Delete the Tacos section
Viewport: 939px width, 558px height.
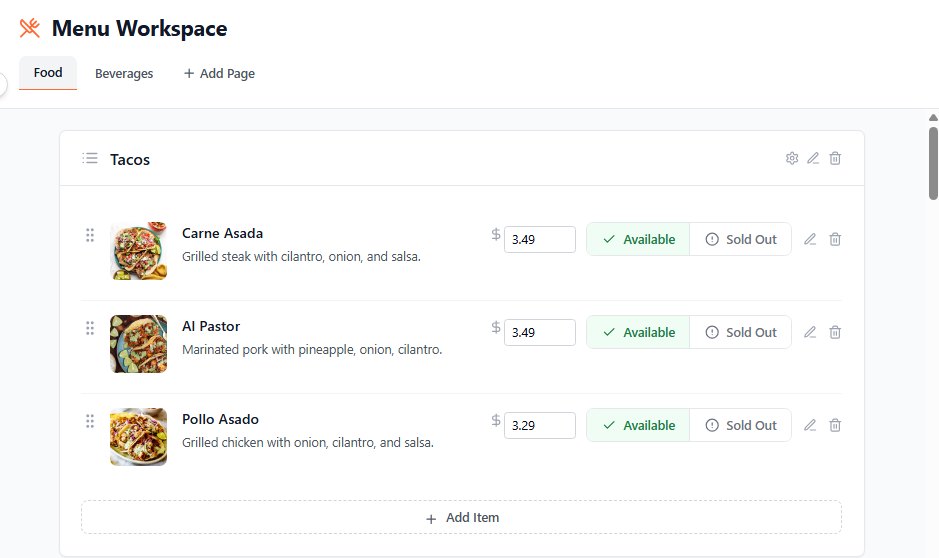point(835,158)
